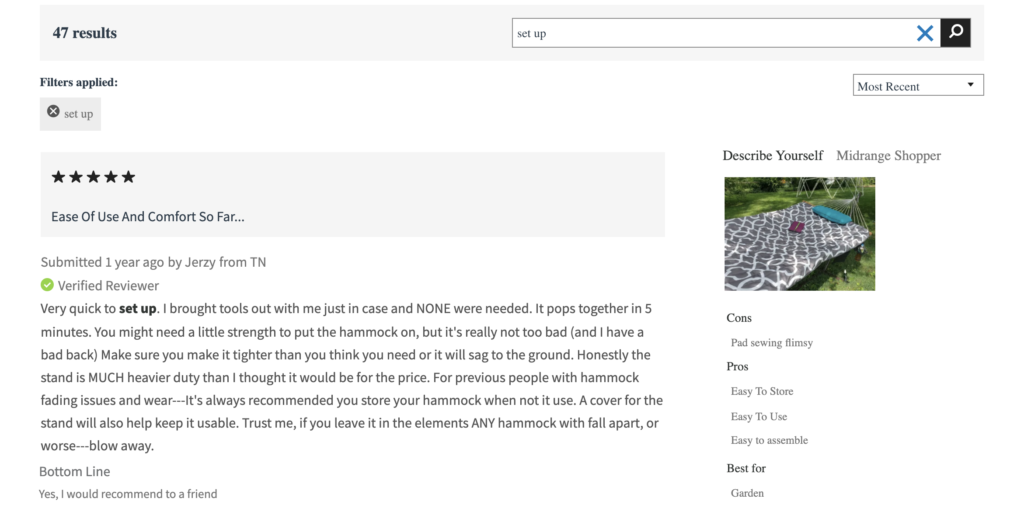This screenshot has height=519, width=1024.
Task: Open the hammock review photo
Action: [x=799, y=234]
